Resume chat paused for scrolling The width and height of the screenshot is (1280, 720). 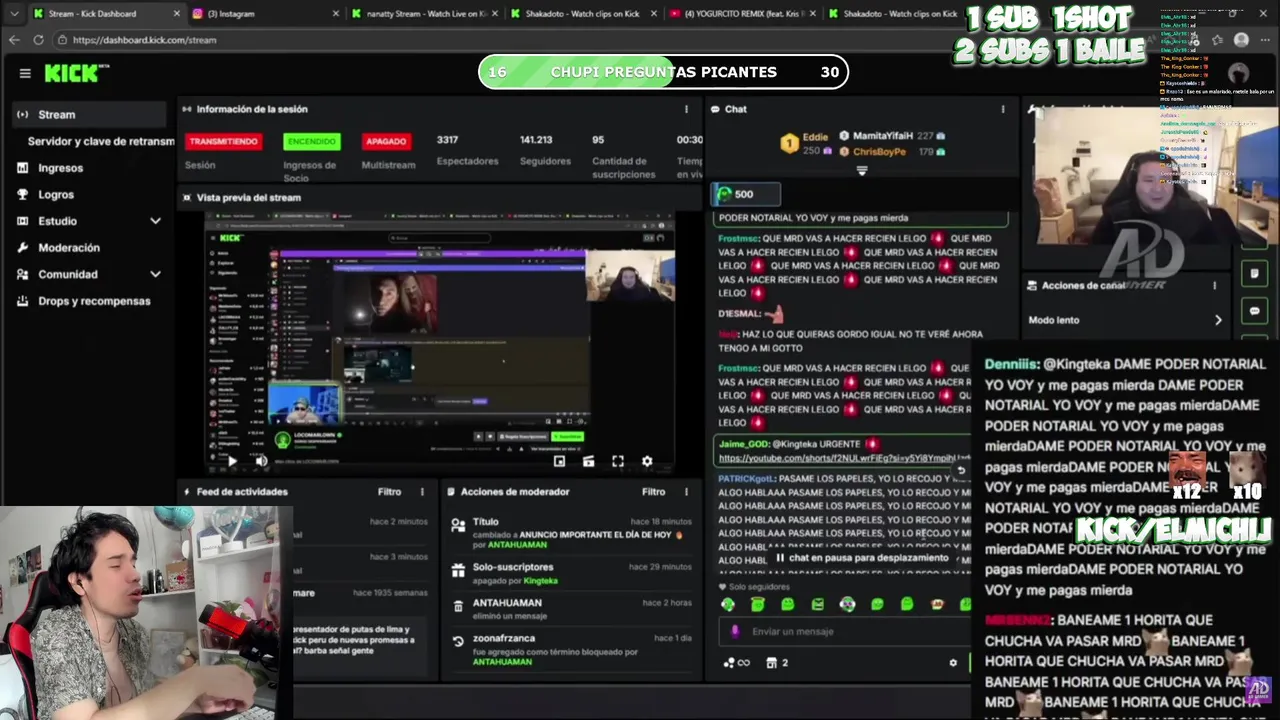[x=862, y=558]
